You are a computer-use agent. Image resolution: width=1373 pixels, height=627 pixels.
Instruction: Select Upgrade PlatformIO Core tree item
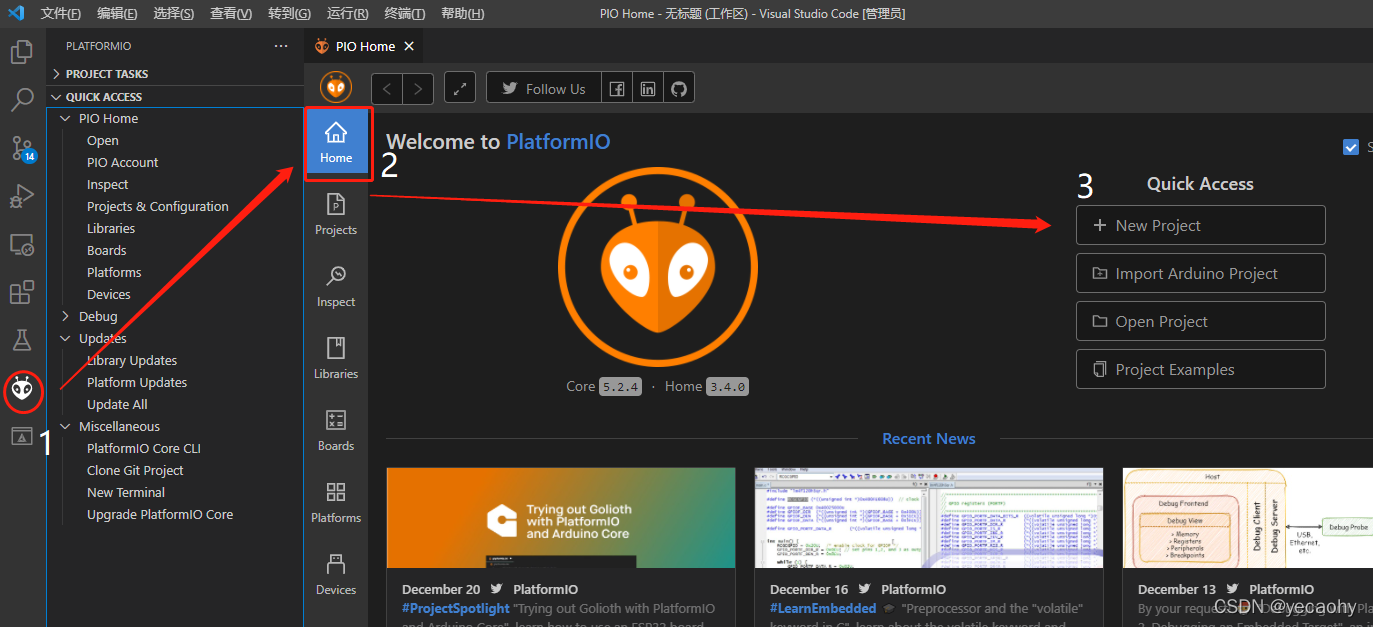pyautogui.click(x=160, y=514)
